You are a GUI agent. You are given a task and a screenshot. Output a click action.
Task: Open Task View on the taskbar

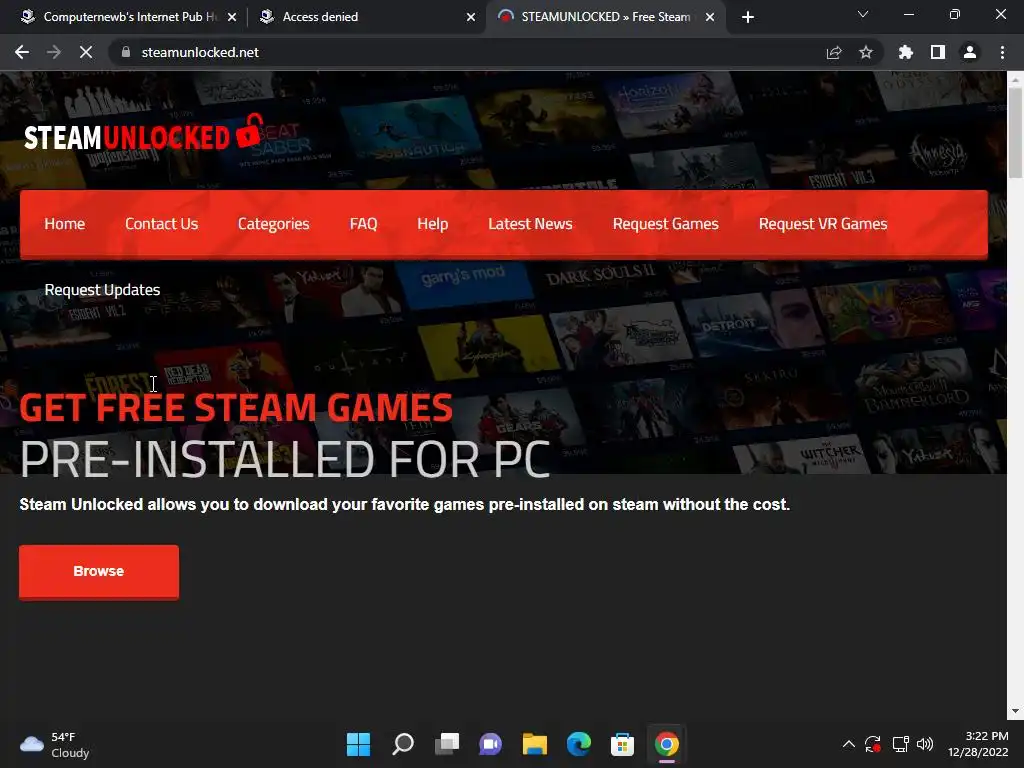(447, 744)
